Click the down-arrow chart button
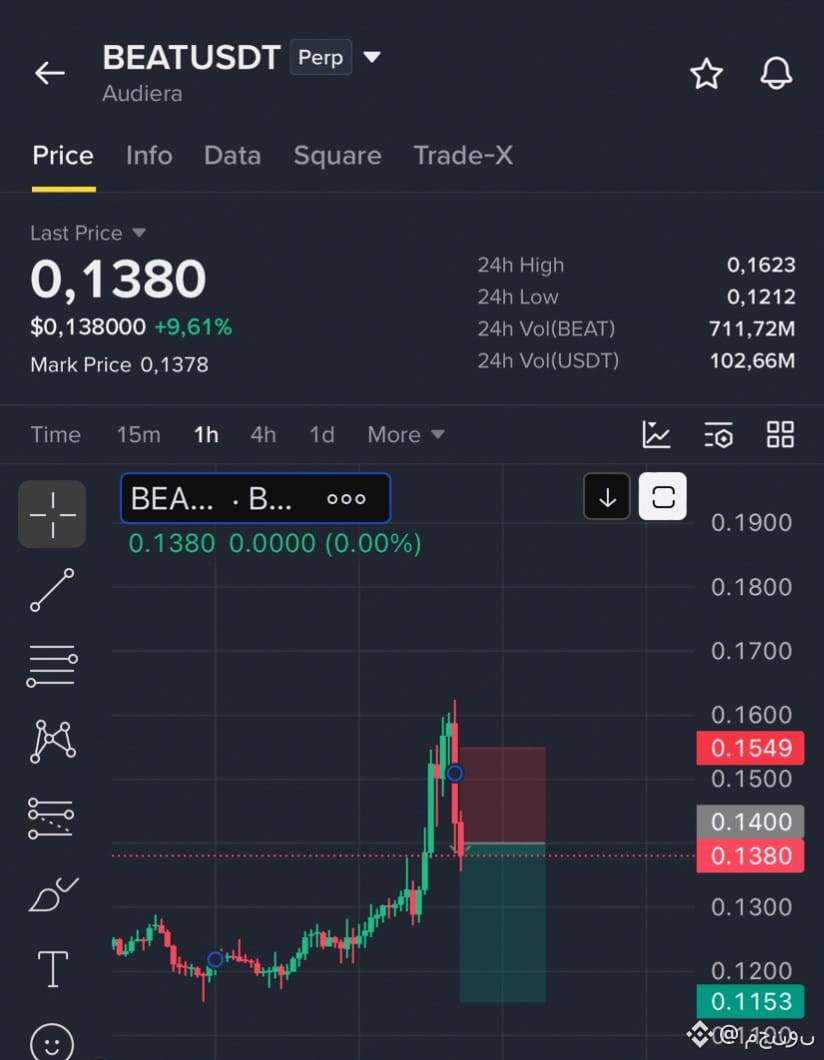Viewport: 824px width, 1060px height. coord(607,497)
